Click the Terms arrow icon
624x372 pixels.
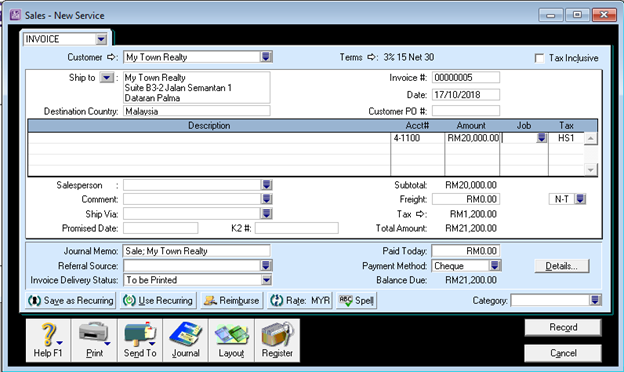[x=371, y=57]
